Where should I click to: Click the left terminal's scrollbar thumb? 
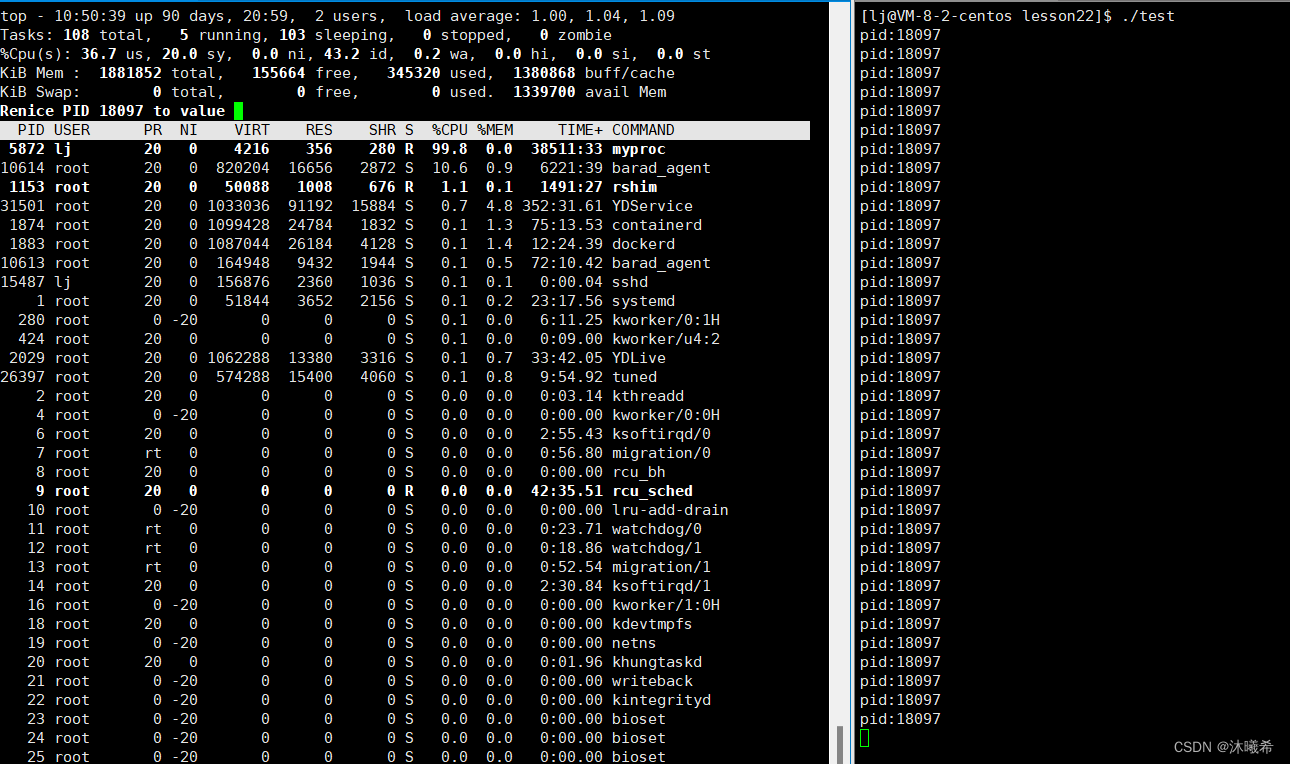(840, 745)
